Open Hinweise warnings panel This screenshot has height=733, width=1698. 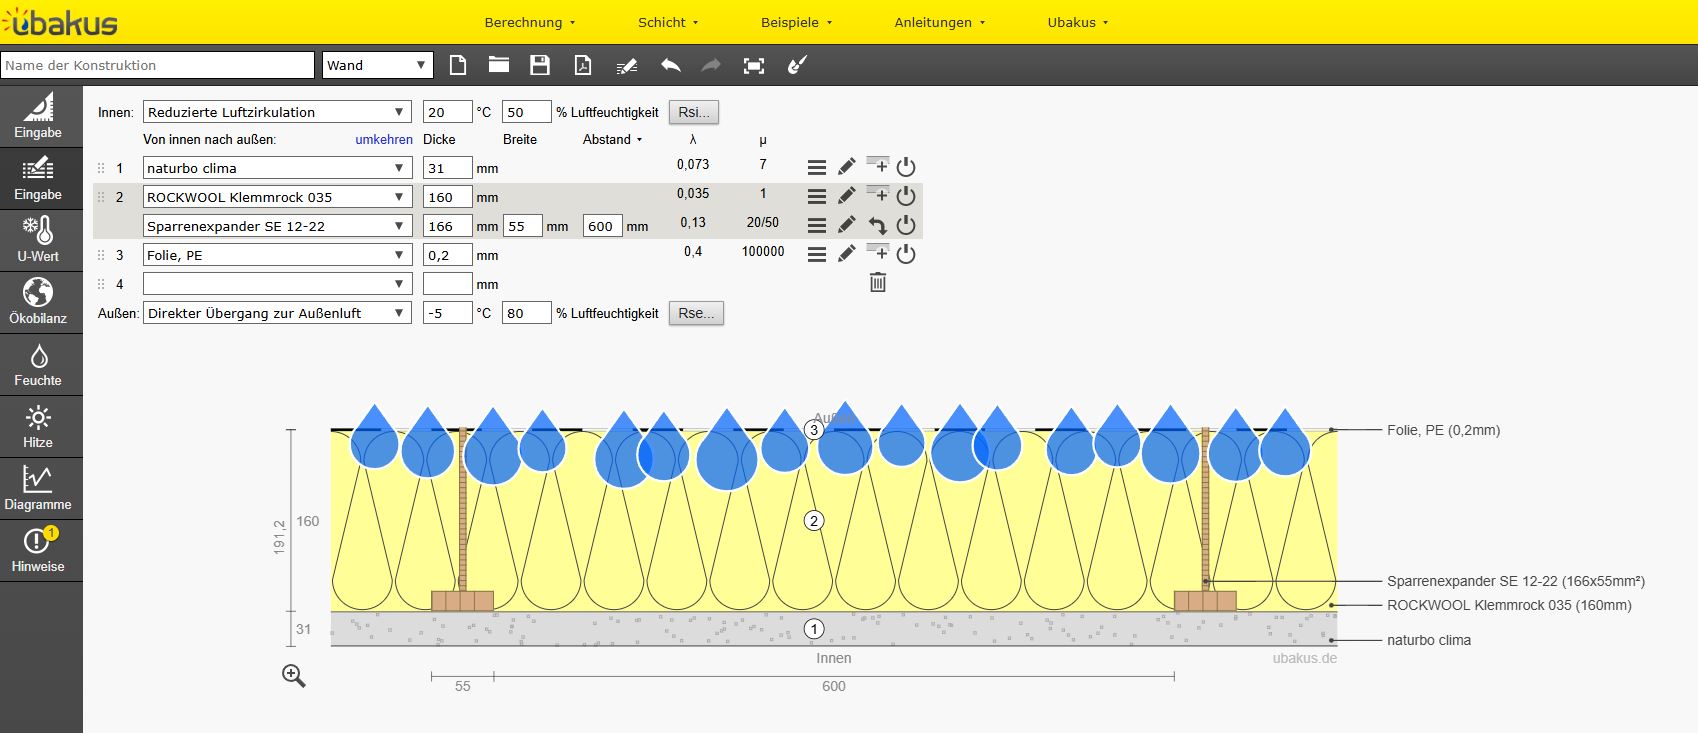38,552
